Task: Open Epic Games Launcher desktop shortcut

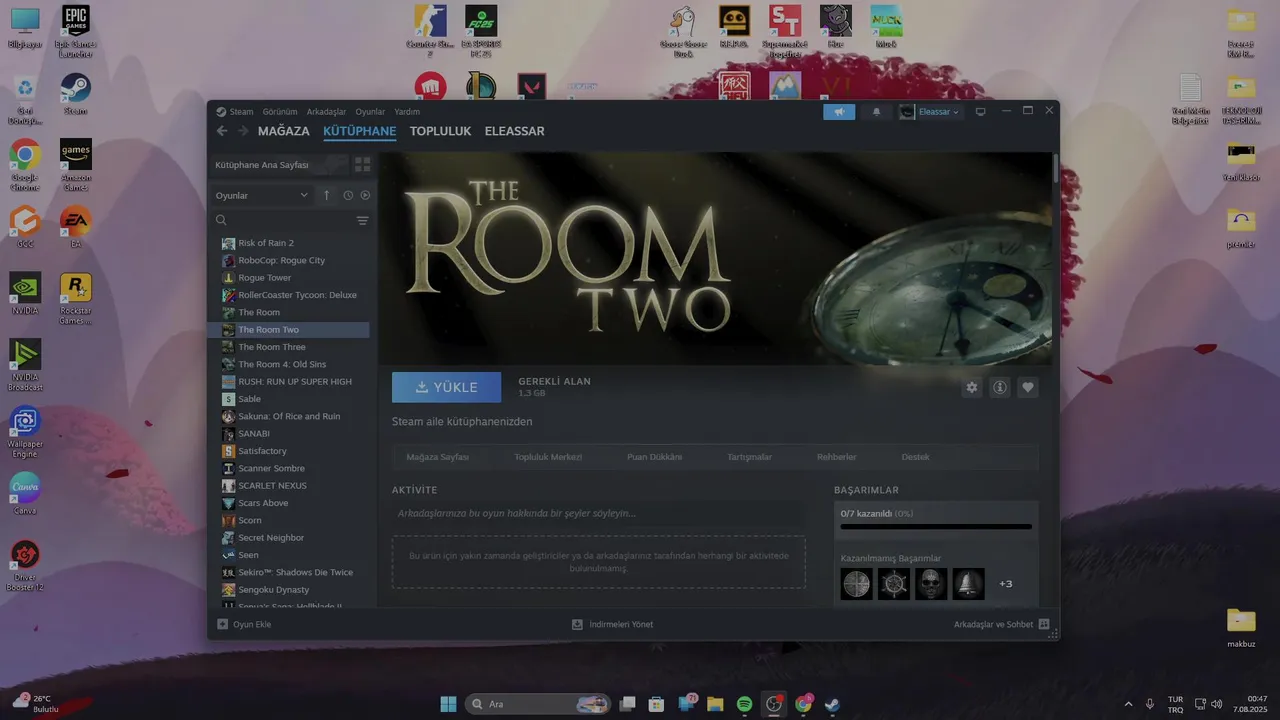Action: 75,31
